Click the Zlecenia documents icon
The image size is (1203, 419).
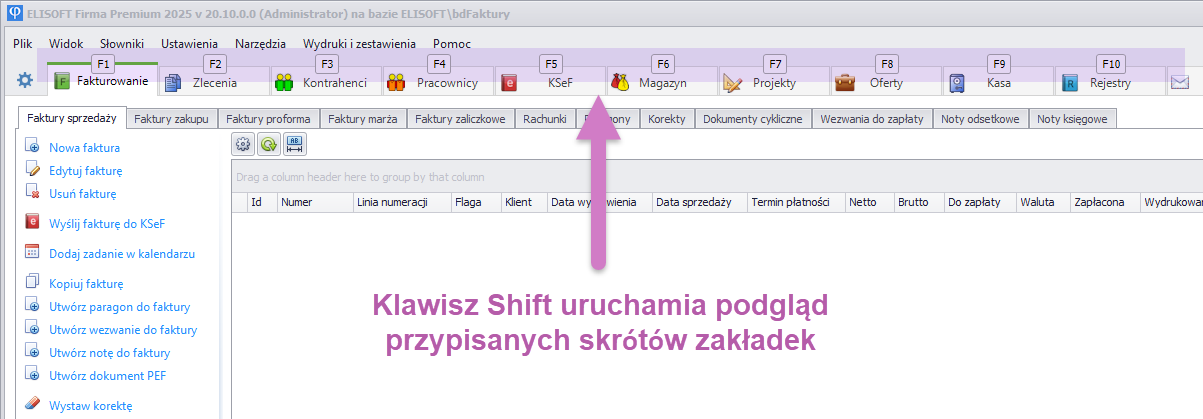tap(173, 83)
